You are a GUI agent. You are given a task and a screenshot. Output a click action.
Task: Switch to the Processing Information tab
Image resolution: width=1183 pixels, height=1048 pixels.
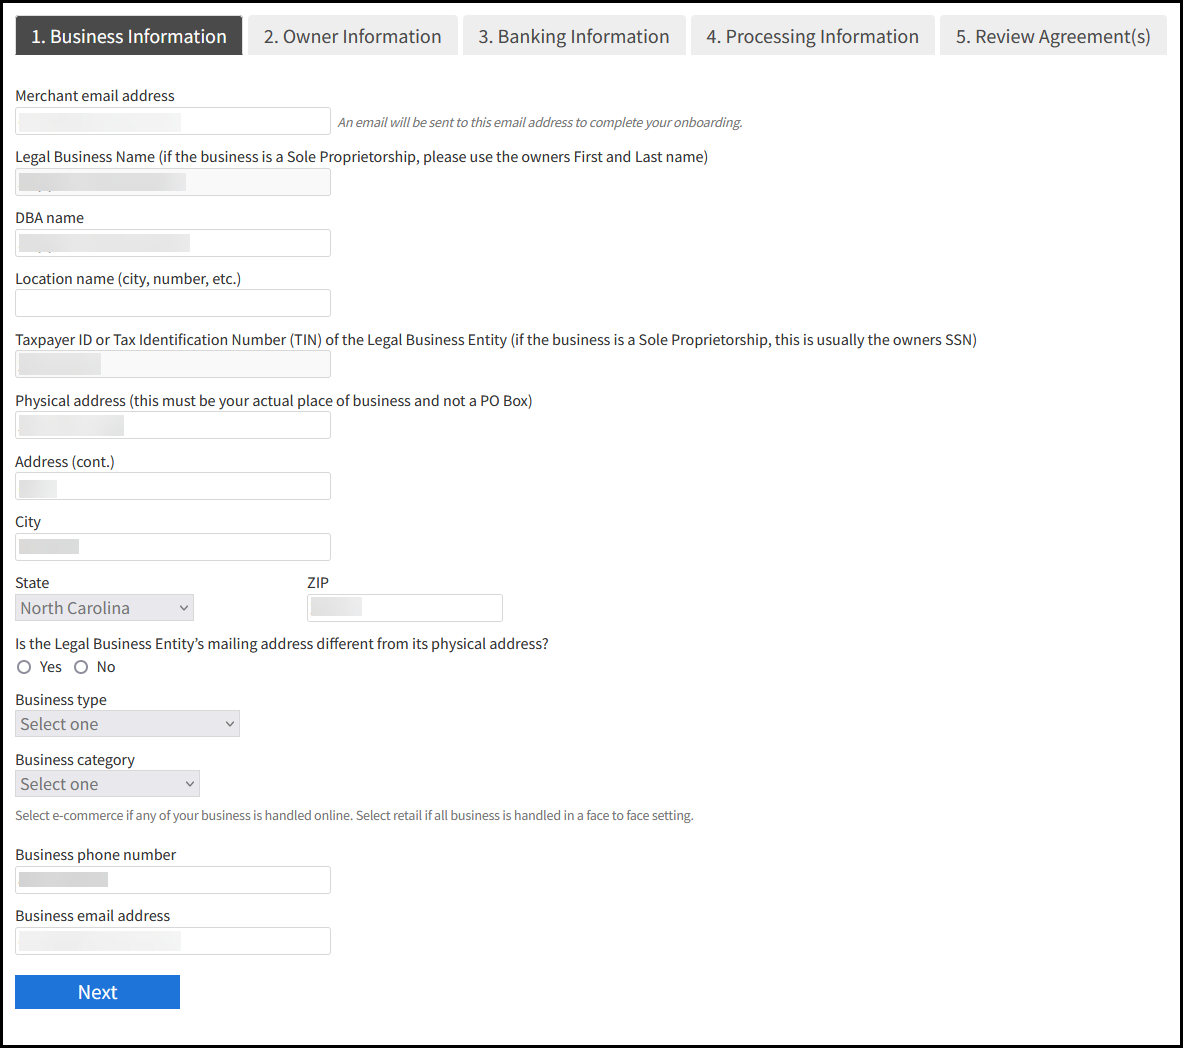812,35
